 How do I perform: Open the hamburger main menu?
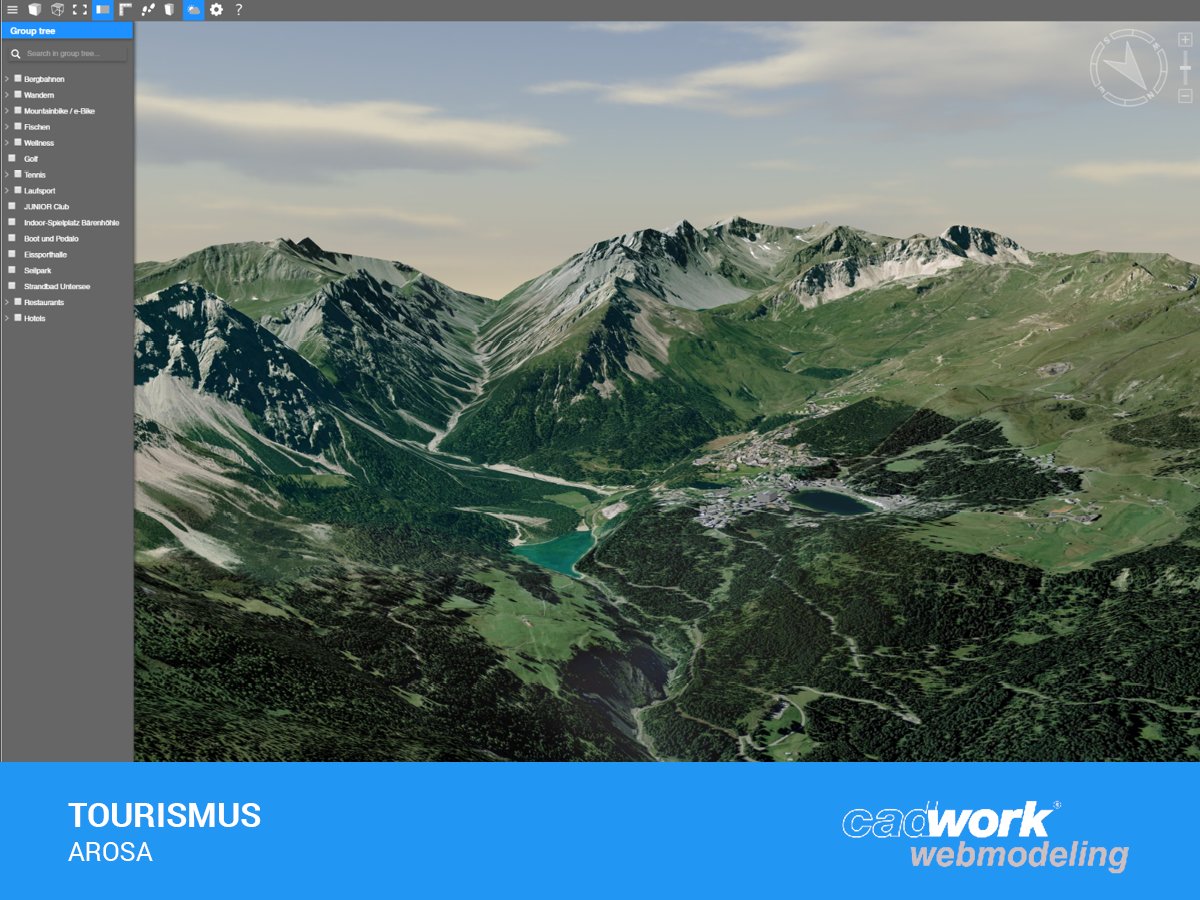pyautogui.click(x=13, y=10)
